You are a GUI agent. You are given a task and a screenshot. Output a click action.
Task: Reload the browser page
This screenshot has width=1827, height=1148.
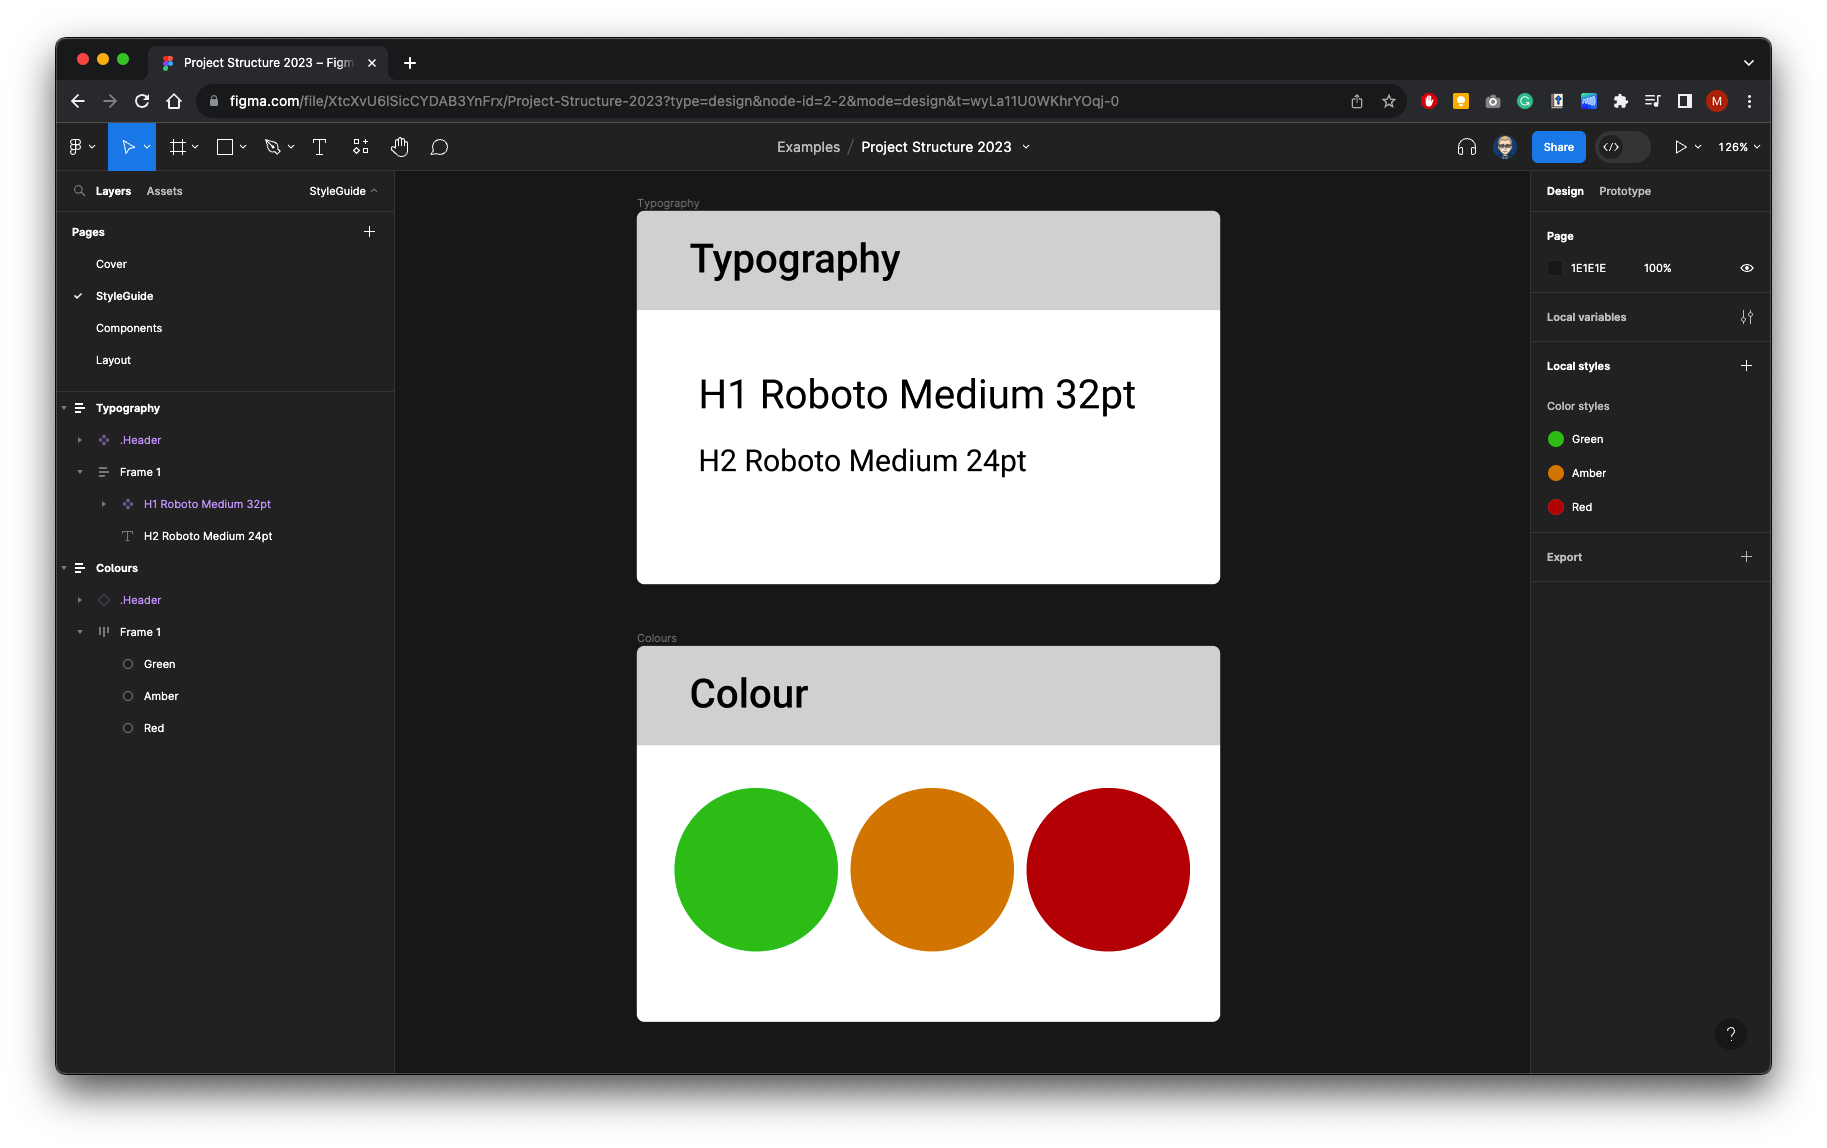(142, 101)
